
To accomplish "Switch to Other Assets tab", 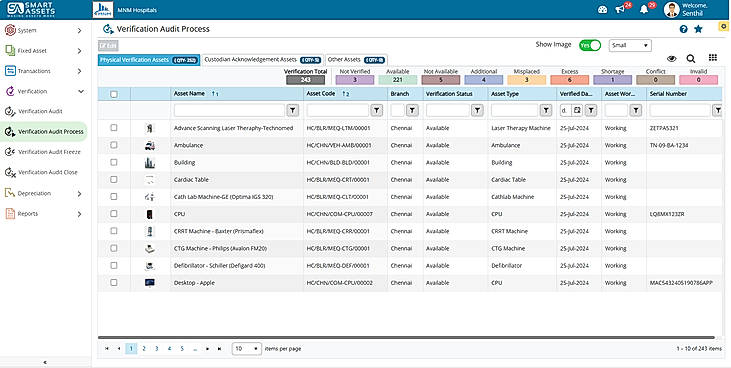I will 356,60.
